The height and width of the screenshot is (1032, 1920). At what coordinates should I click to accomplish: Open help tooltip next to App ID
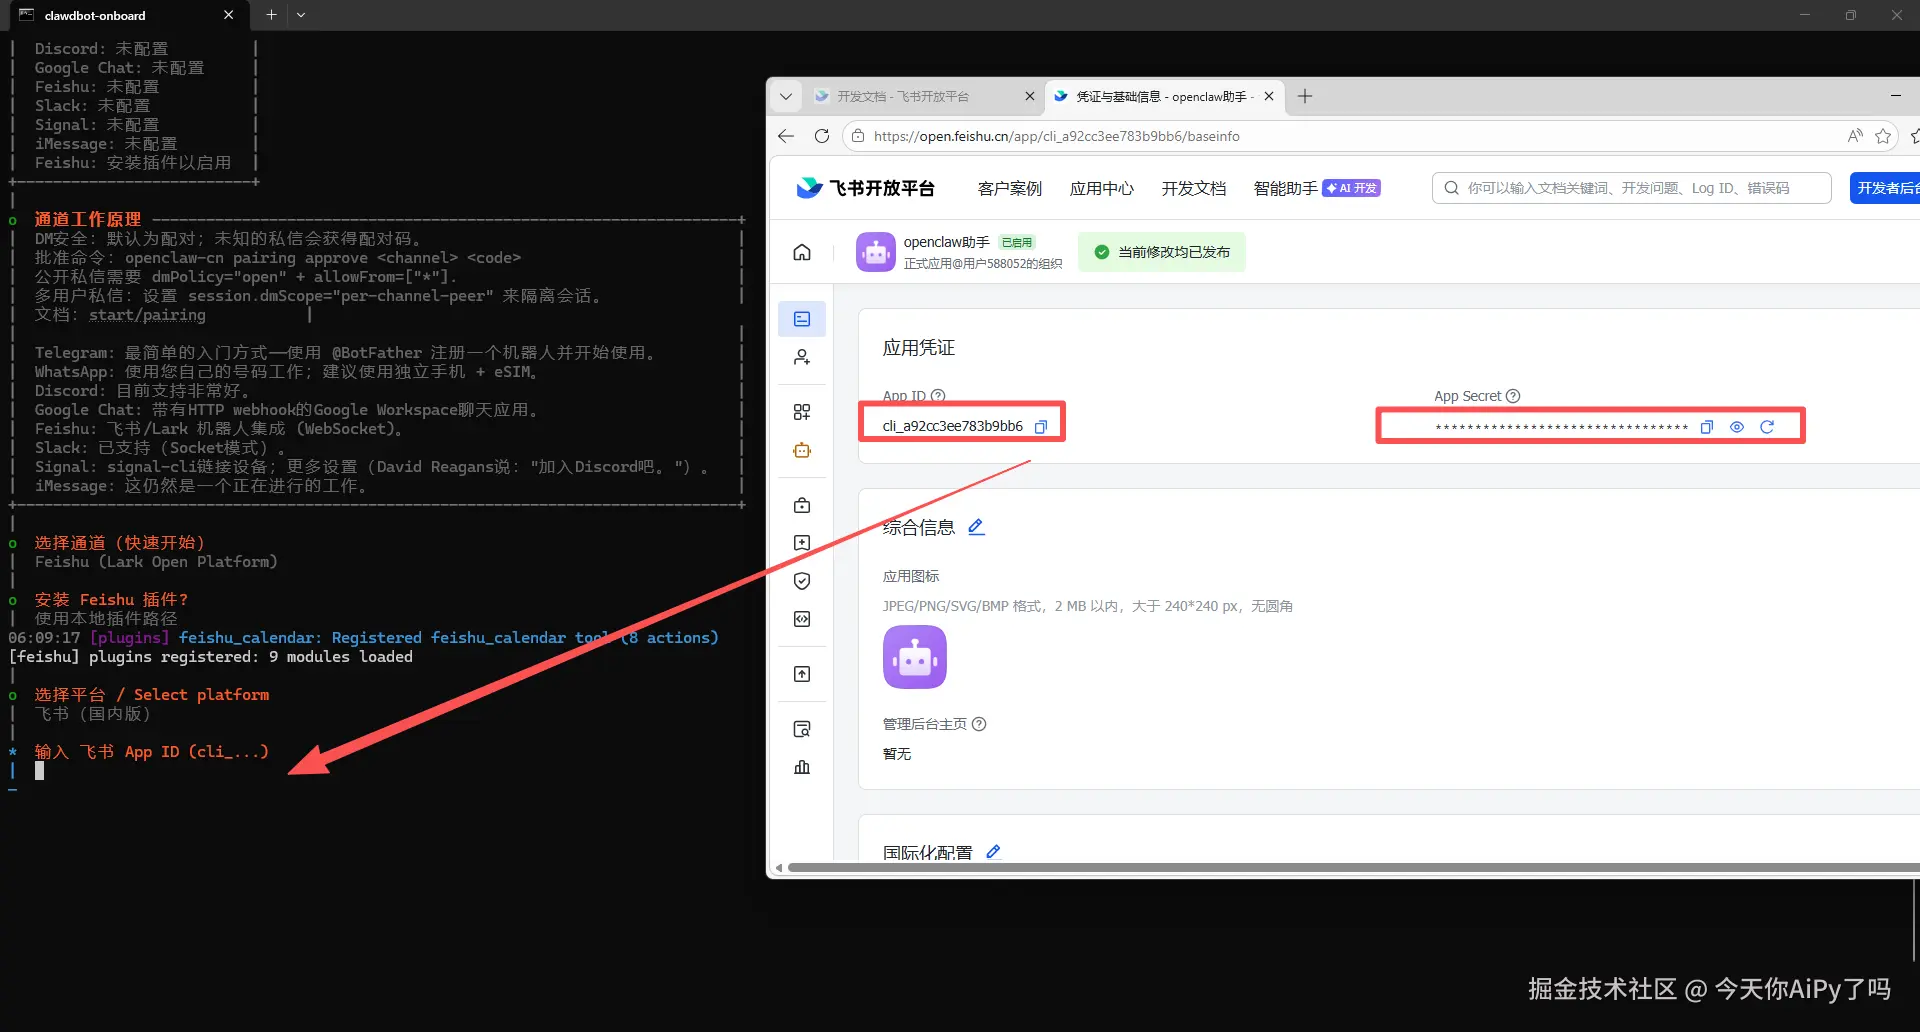[938, 396]
